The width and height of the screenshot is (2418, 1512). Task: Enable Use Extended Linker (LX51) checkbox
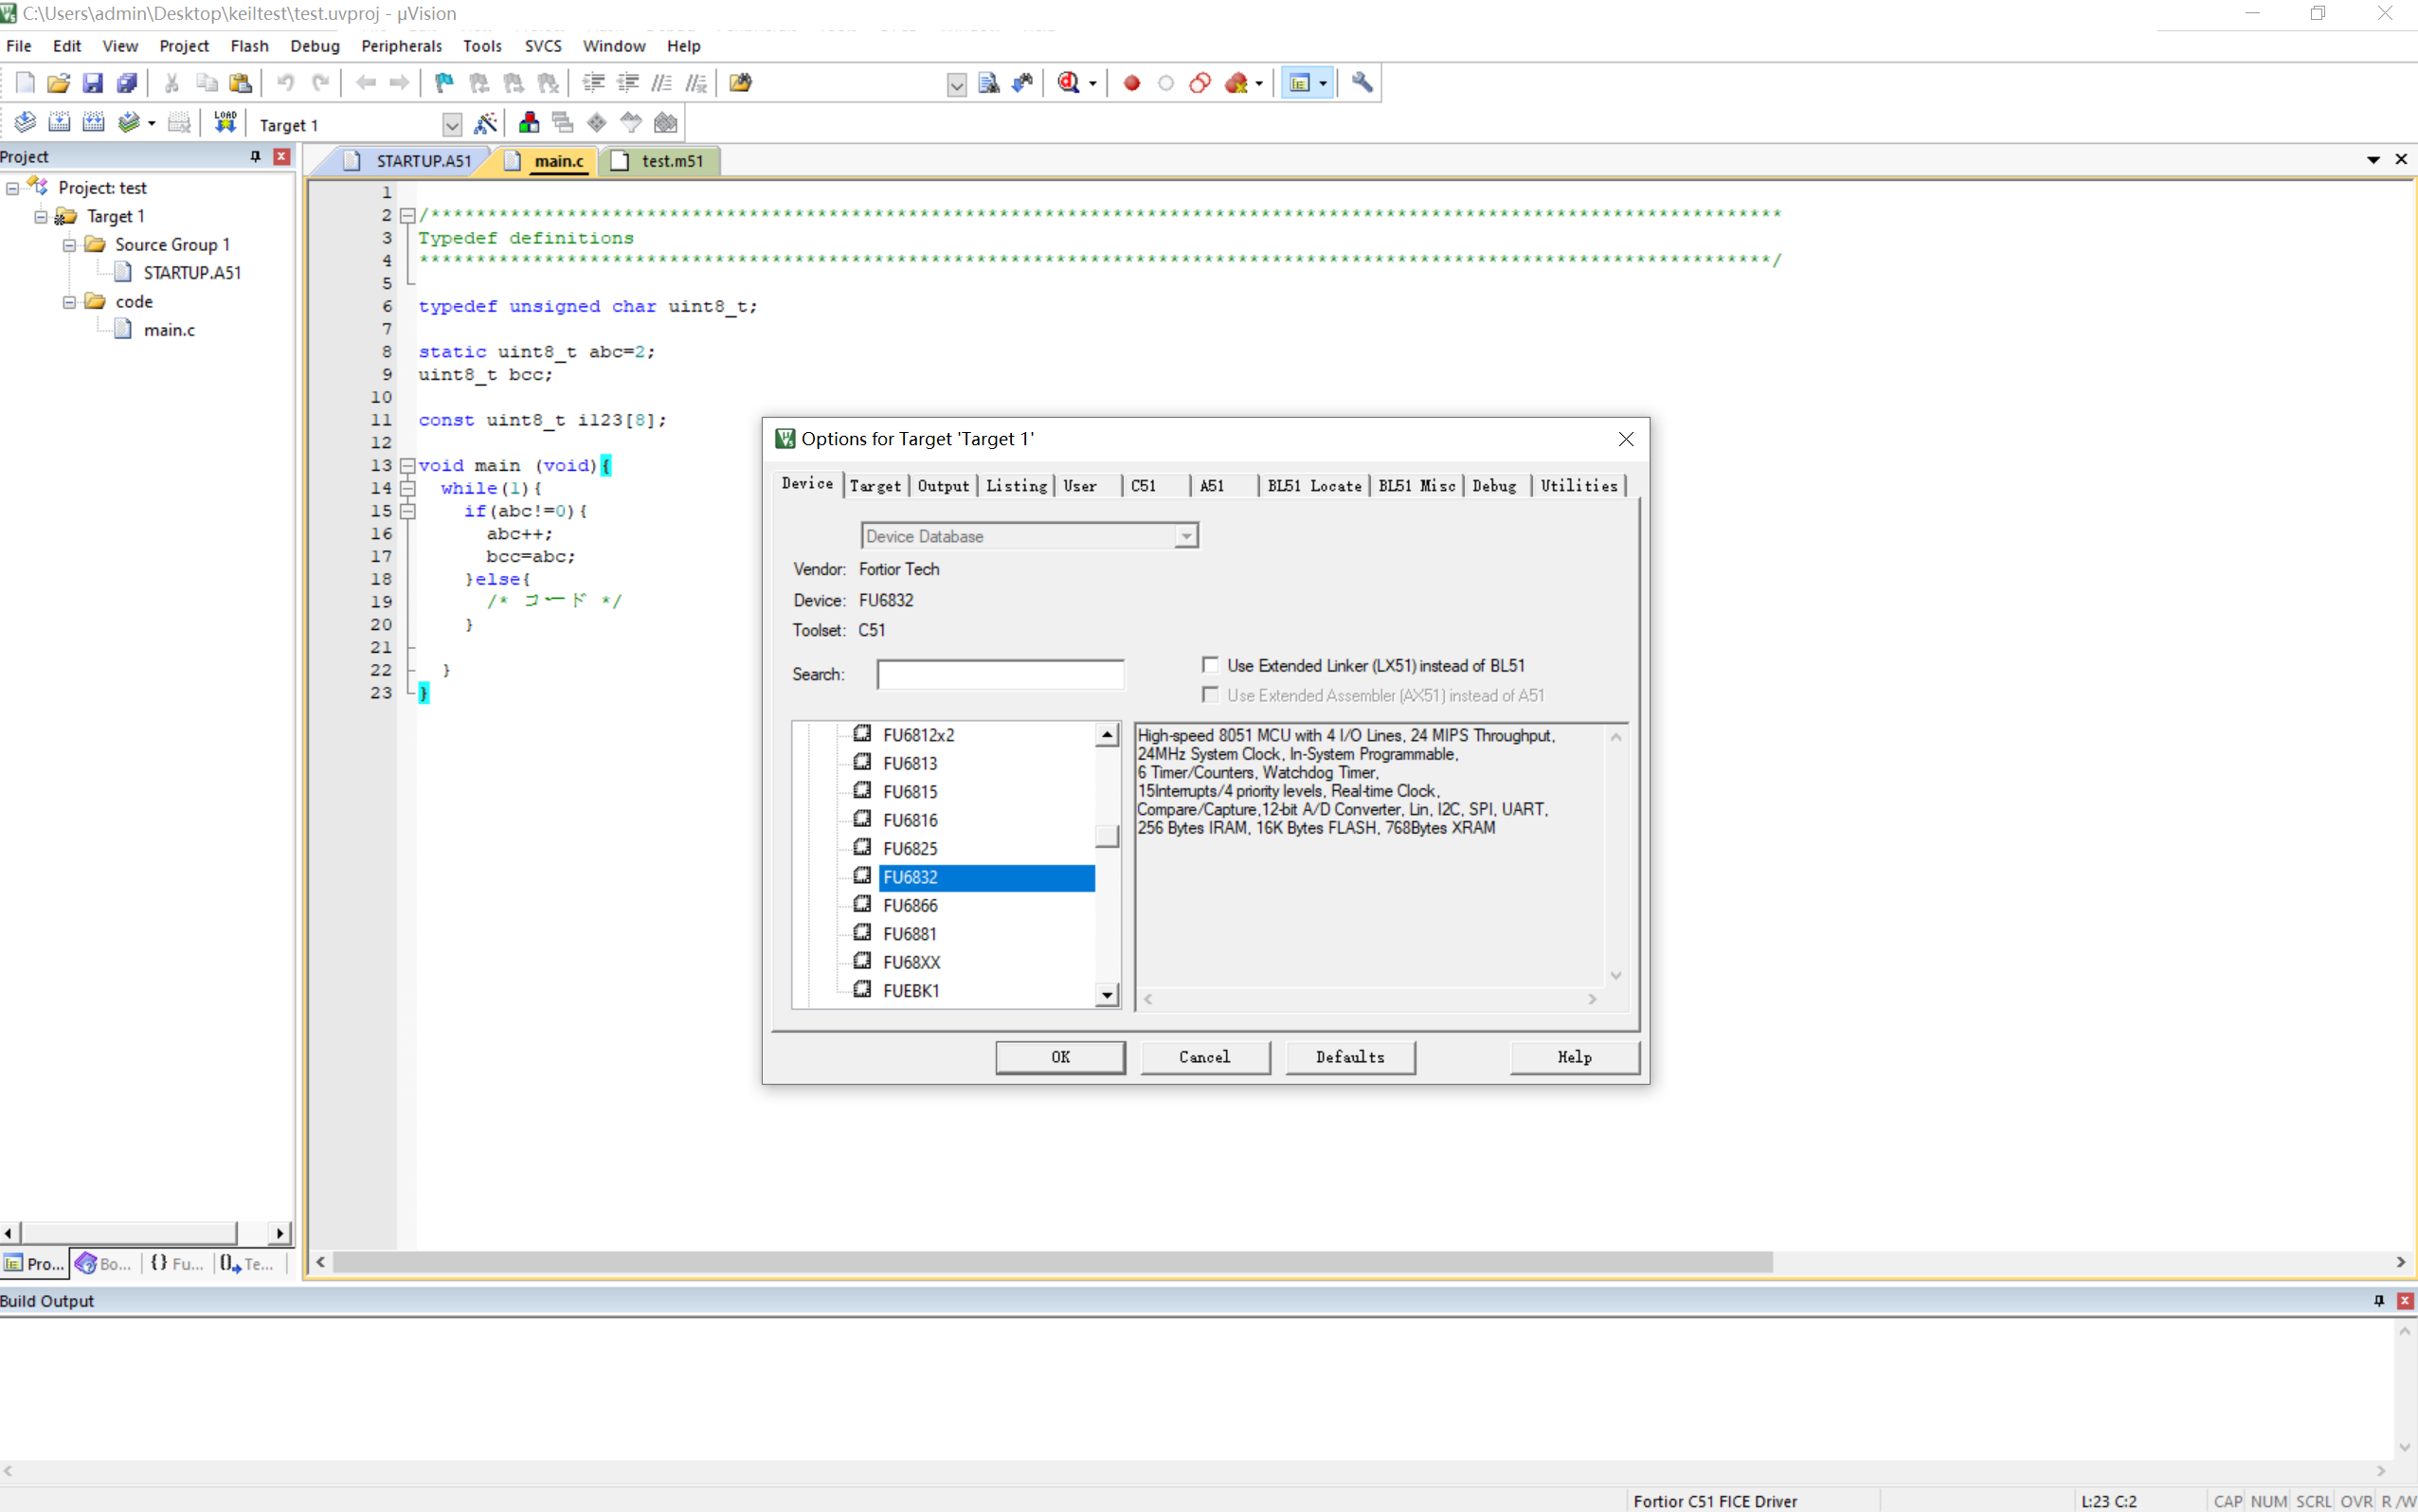point(1210,665)
